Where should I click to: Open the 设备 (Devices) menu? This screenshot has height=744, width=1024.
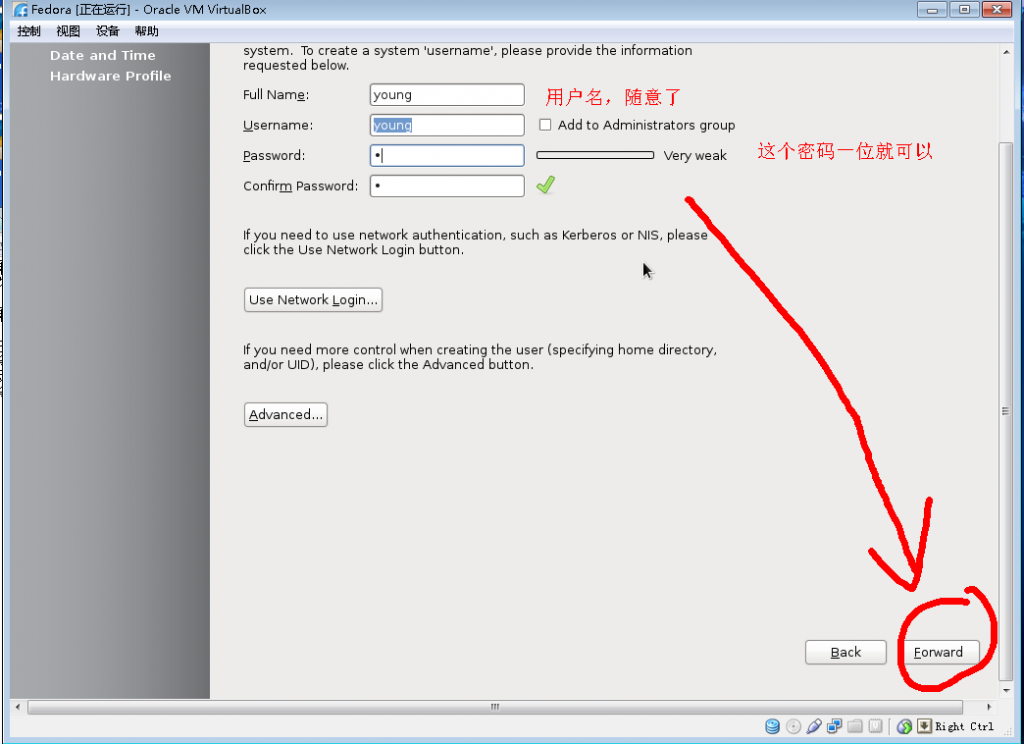click(x=107, y=31)
